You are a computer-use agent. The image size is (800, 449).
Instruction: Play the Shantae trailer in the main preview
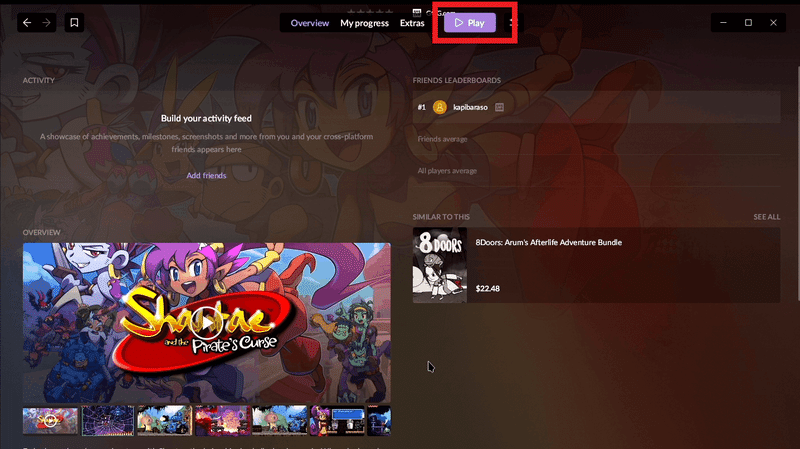[207, 323]
